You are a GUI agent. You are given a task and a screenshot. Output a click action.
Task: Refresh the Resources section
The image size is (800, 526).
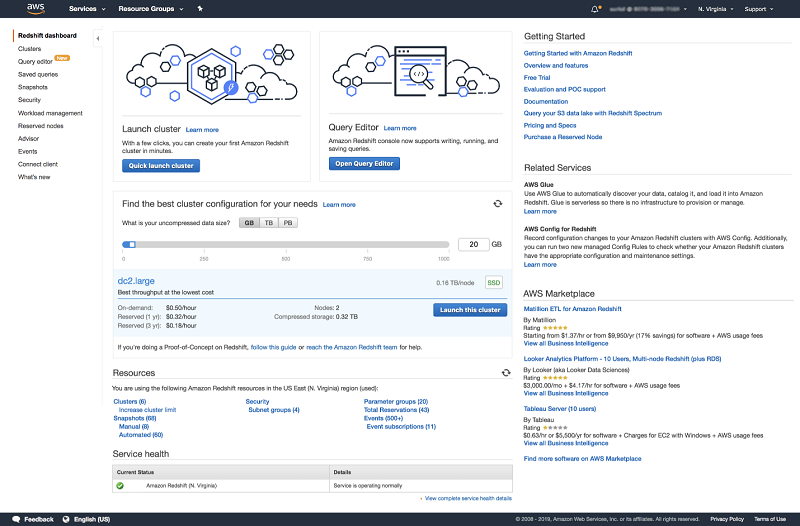pyautogui.click(x=506, y=373)
